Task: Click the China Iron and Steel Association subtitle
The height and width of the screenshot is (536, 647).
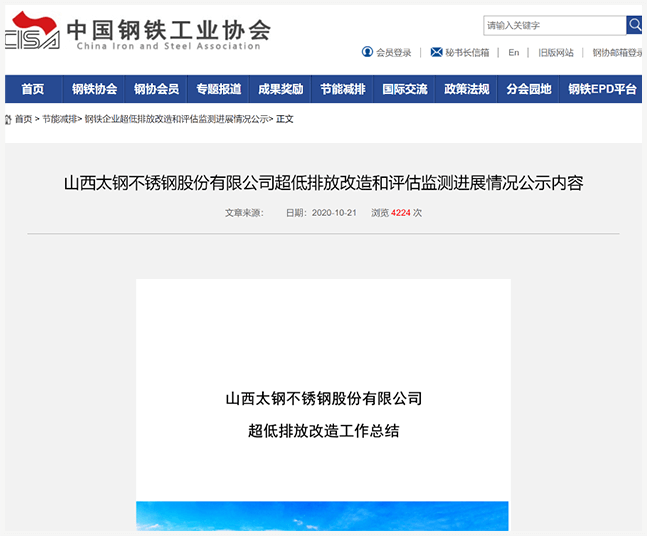Action: click(169, 46)
